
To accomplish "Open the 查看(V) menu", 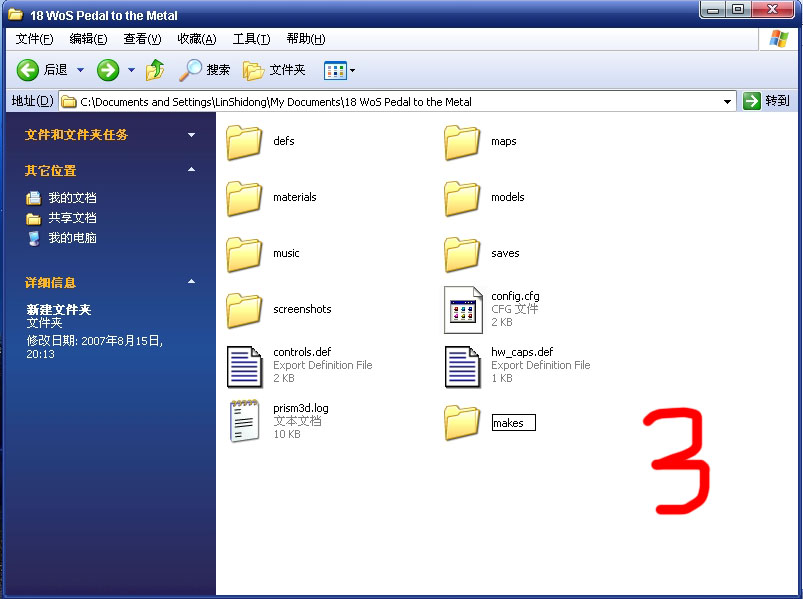I will pos(142,39).
